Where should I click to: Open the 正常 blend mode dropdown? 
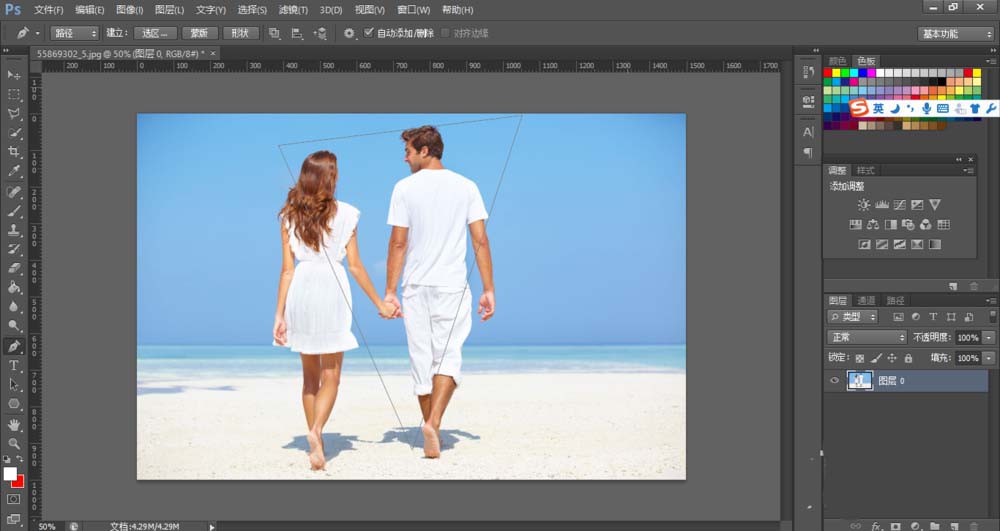[867, 338]
